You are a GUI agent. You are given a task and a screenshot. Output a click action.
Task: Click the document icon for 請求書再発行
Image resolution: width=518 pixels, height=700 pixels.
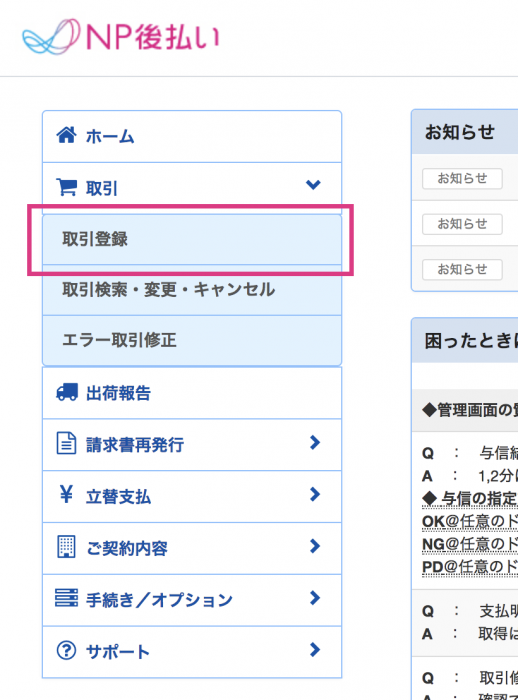click(x=66, y=443)
